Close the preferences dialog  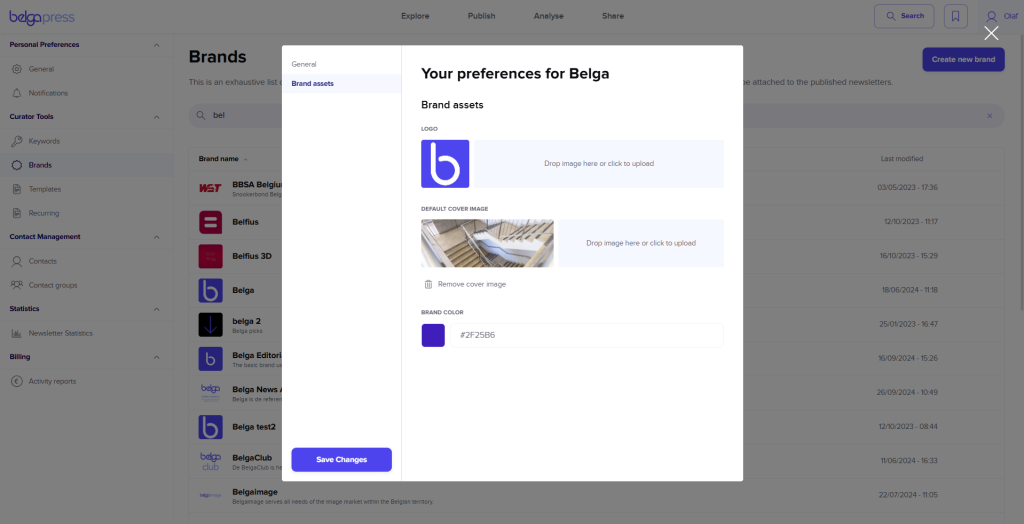coord(991,33)
